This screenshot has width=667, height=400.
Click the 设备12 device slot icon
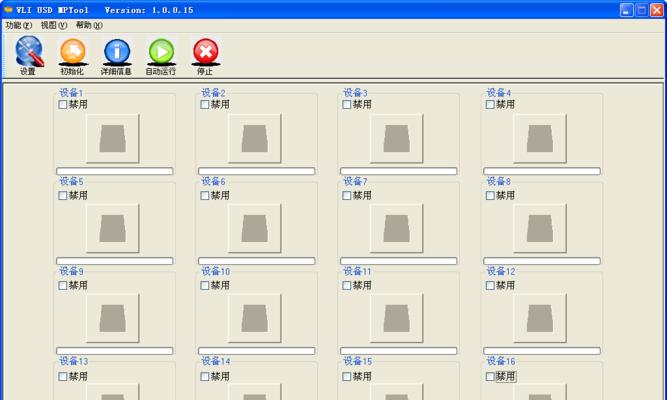click(x=540, y=318)
